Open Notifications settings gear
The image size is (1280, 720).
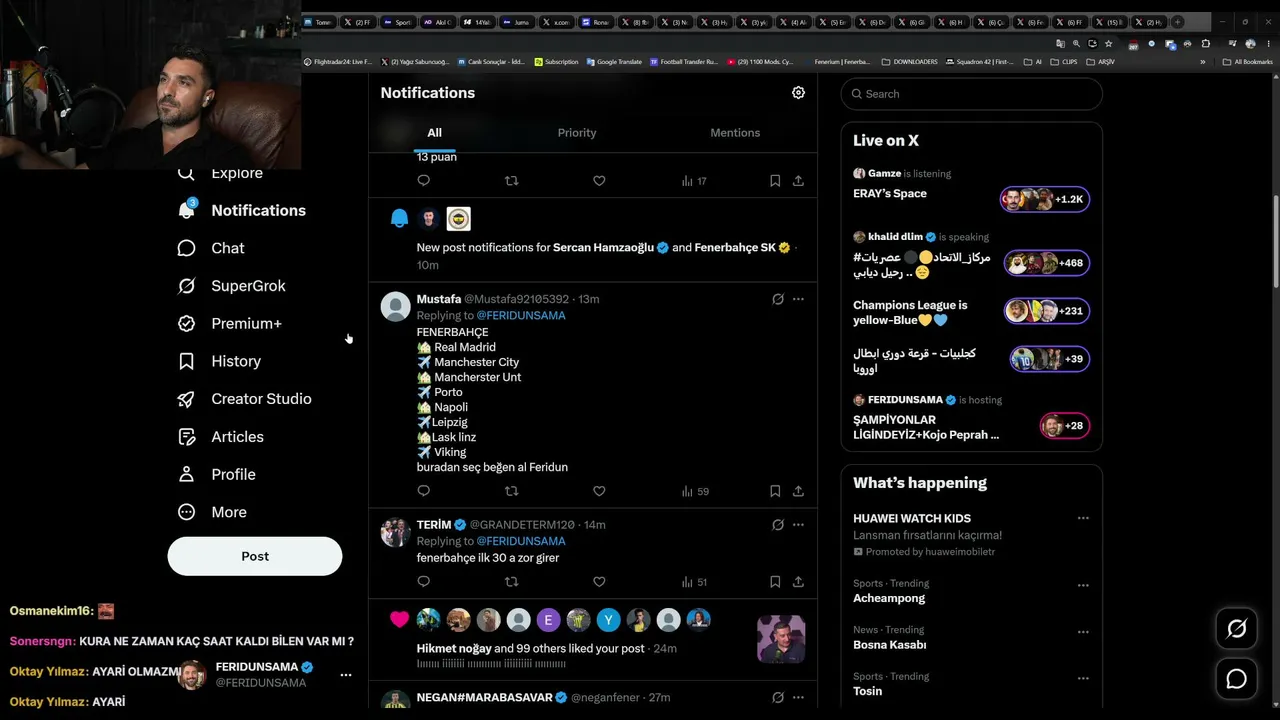point(798,92)
